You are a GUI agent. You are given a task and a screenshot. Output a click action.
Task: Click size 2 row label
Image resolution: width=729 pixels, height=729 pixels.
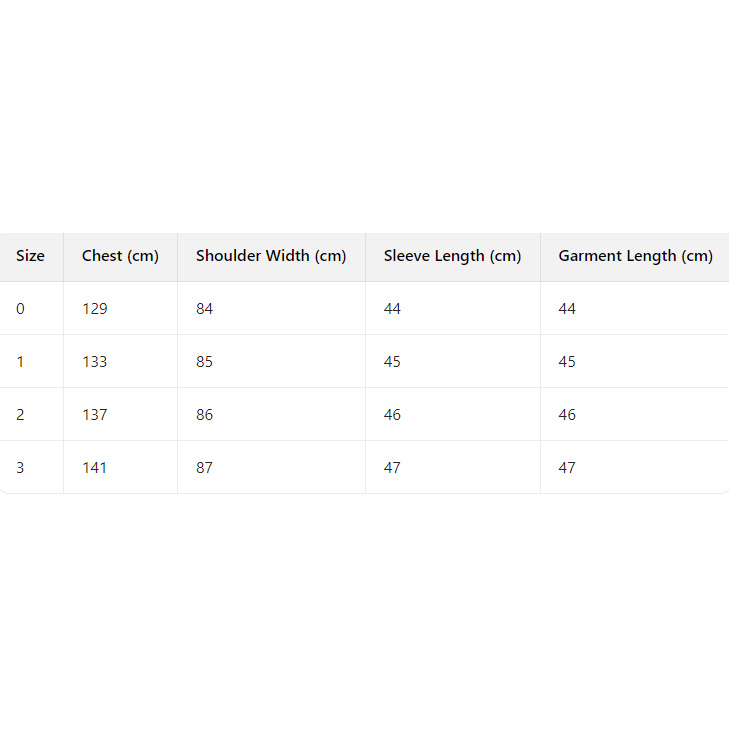coord(20,415)
